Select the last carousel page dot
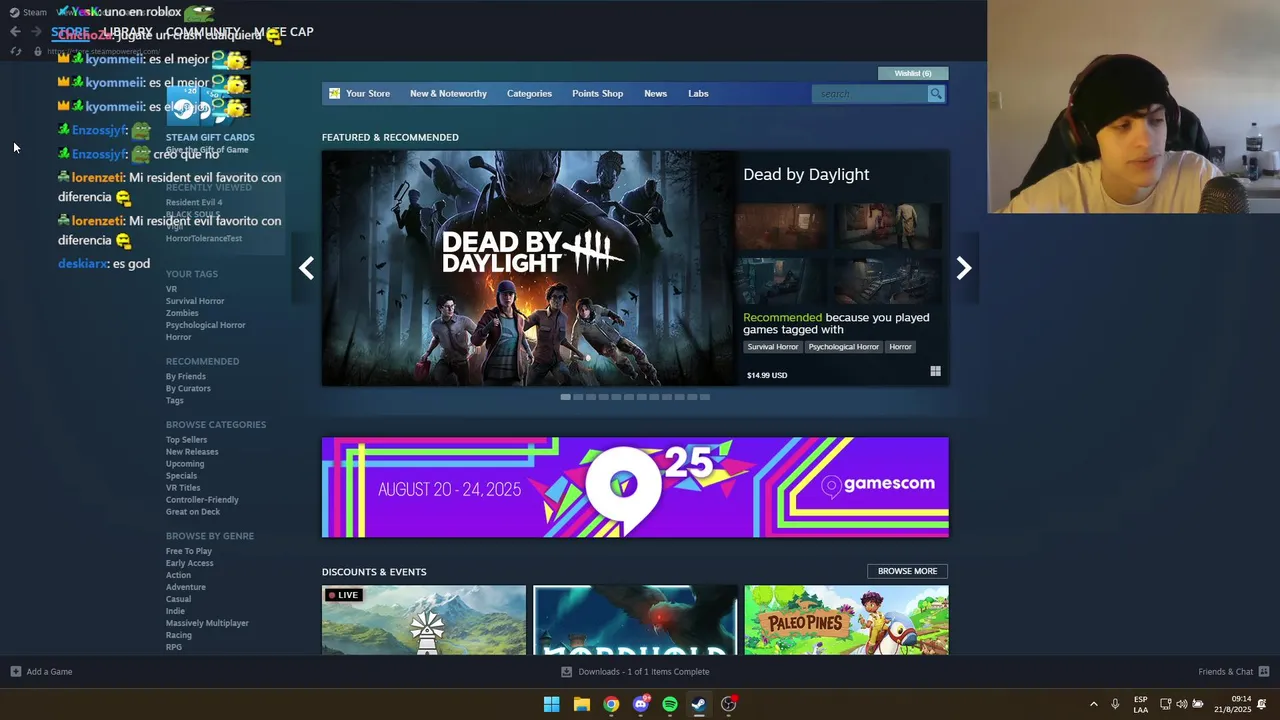The width and height of the screenshot is (1280, 720). pos(705,397)
